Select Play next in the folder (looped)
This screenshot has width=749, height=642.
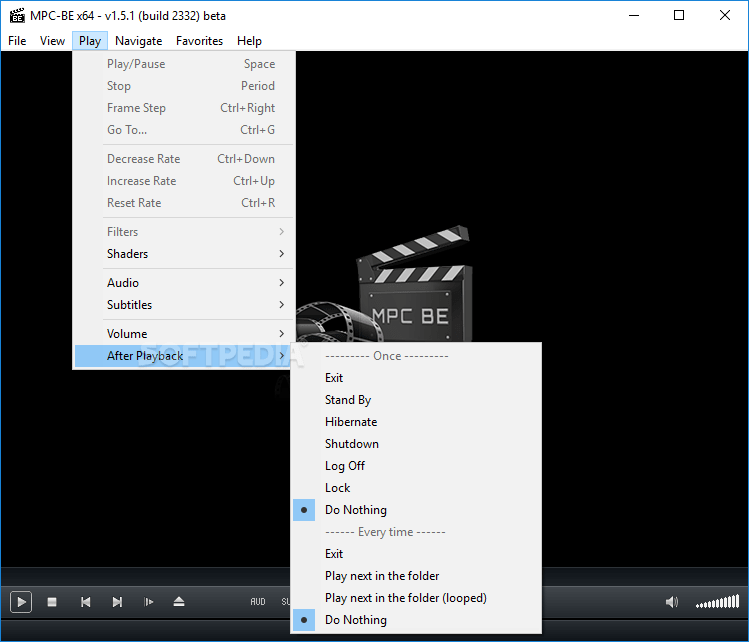(416, 598)
